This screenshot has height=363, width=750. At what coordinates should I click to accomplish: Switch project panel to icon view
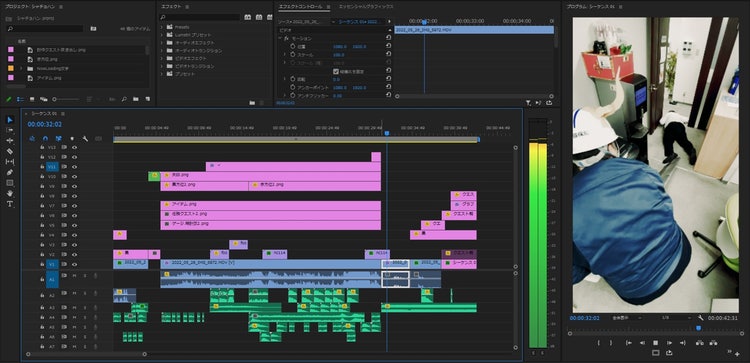click(x=32, y=99)
